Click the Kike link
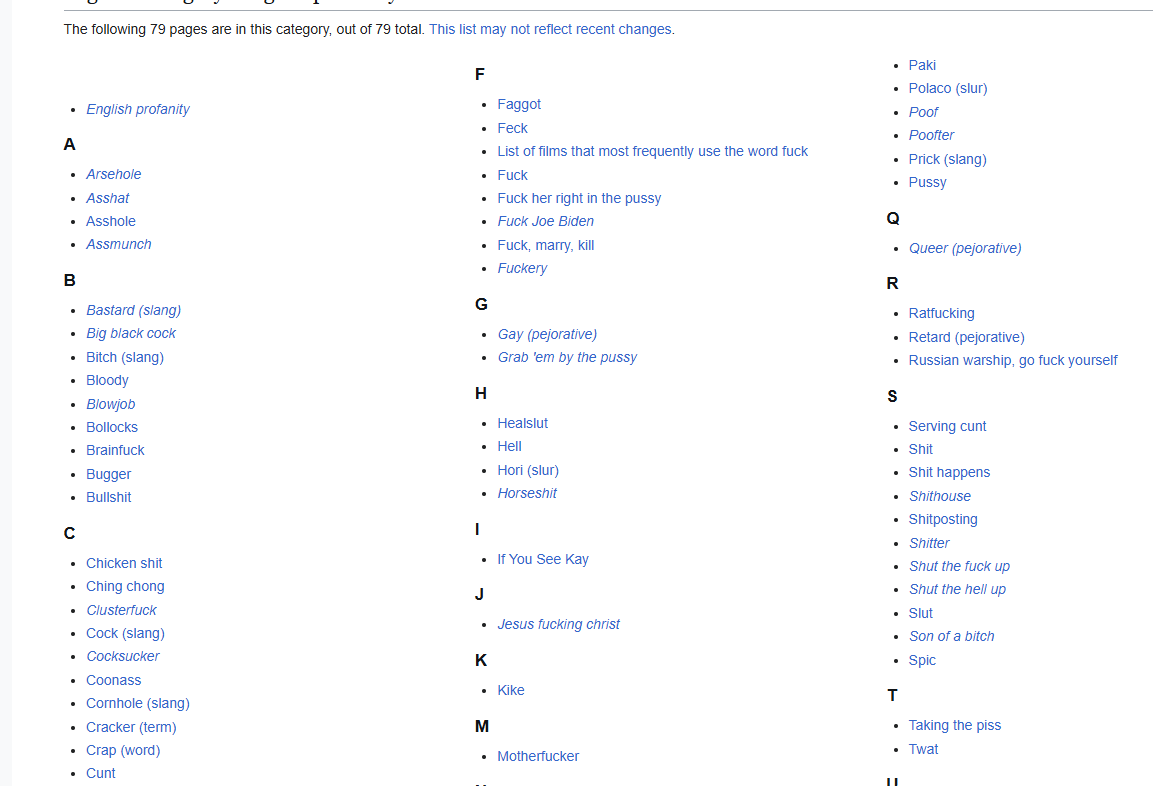The image size is (1153, 786). tap(510, 690)
